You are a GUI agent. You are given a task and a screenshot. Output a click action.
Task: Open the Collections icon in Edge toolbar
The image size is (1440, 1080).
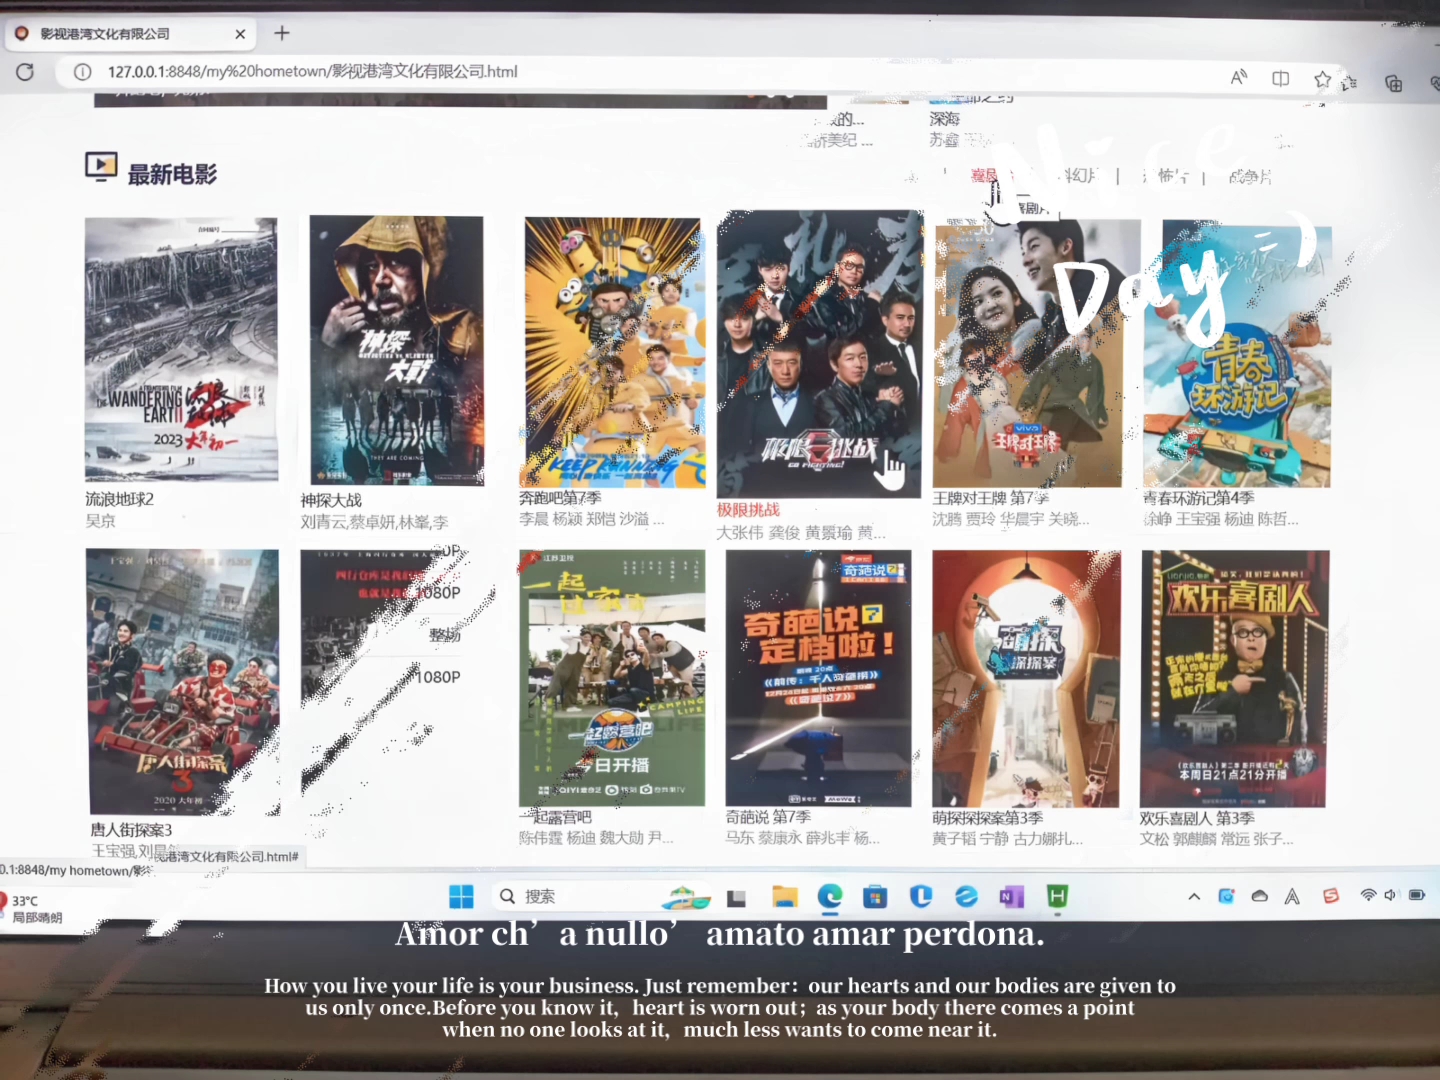point(1393,83)
